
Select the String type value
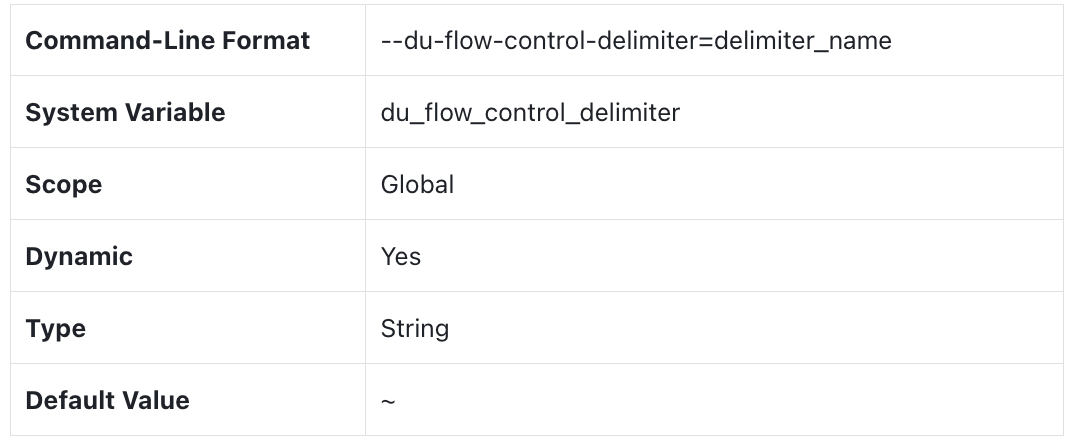coord(415,329)
